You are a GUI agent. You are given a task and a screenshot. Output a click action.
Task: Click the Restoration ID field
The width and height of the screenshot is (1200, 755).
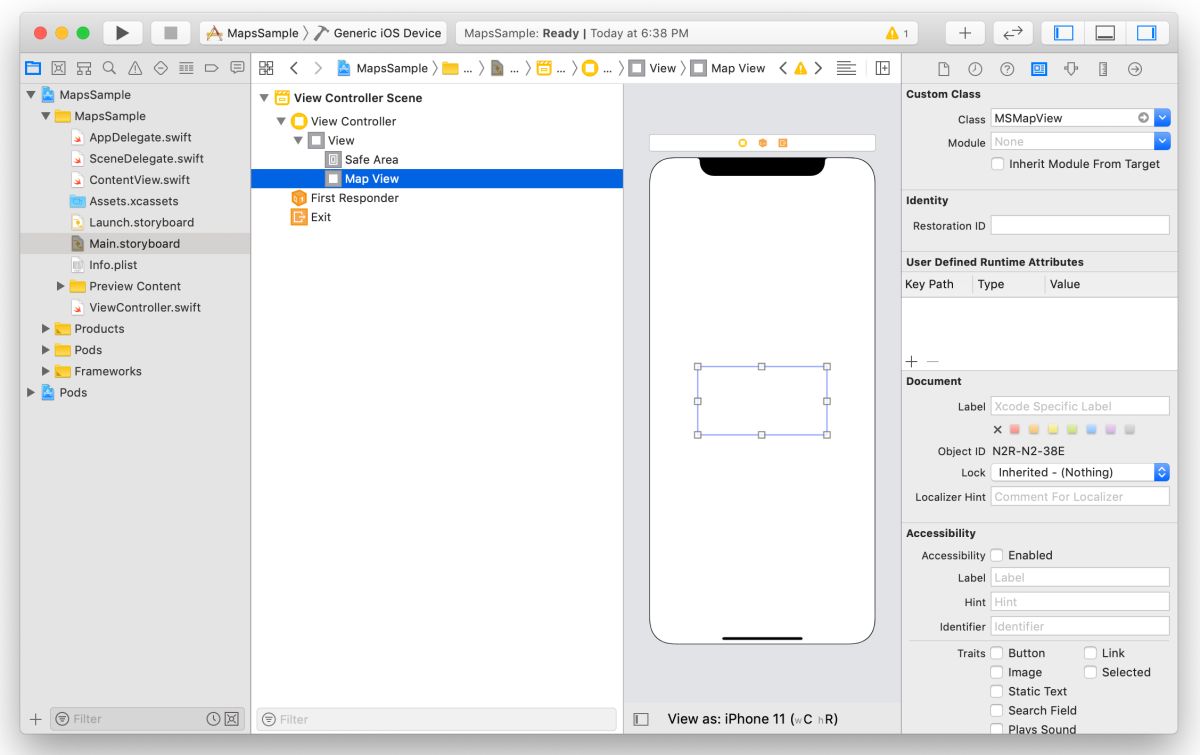[x=1080, y=225]
